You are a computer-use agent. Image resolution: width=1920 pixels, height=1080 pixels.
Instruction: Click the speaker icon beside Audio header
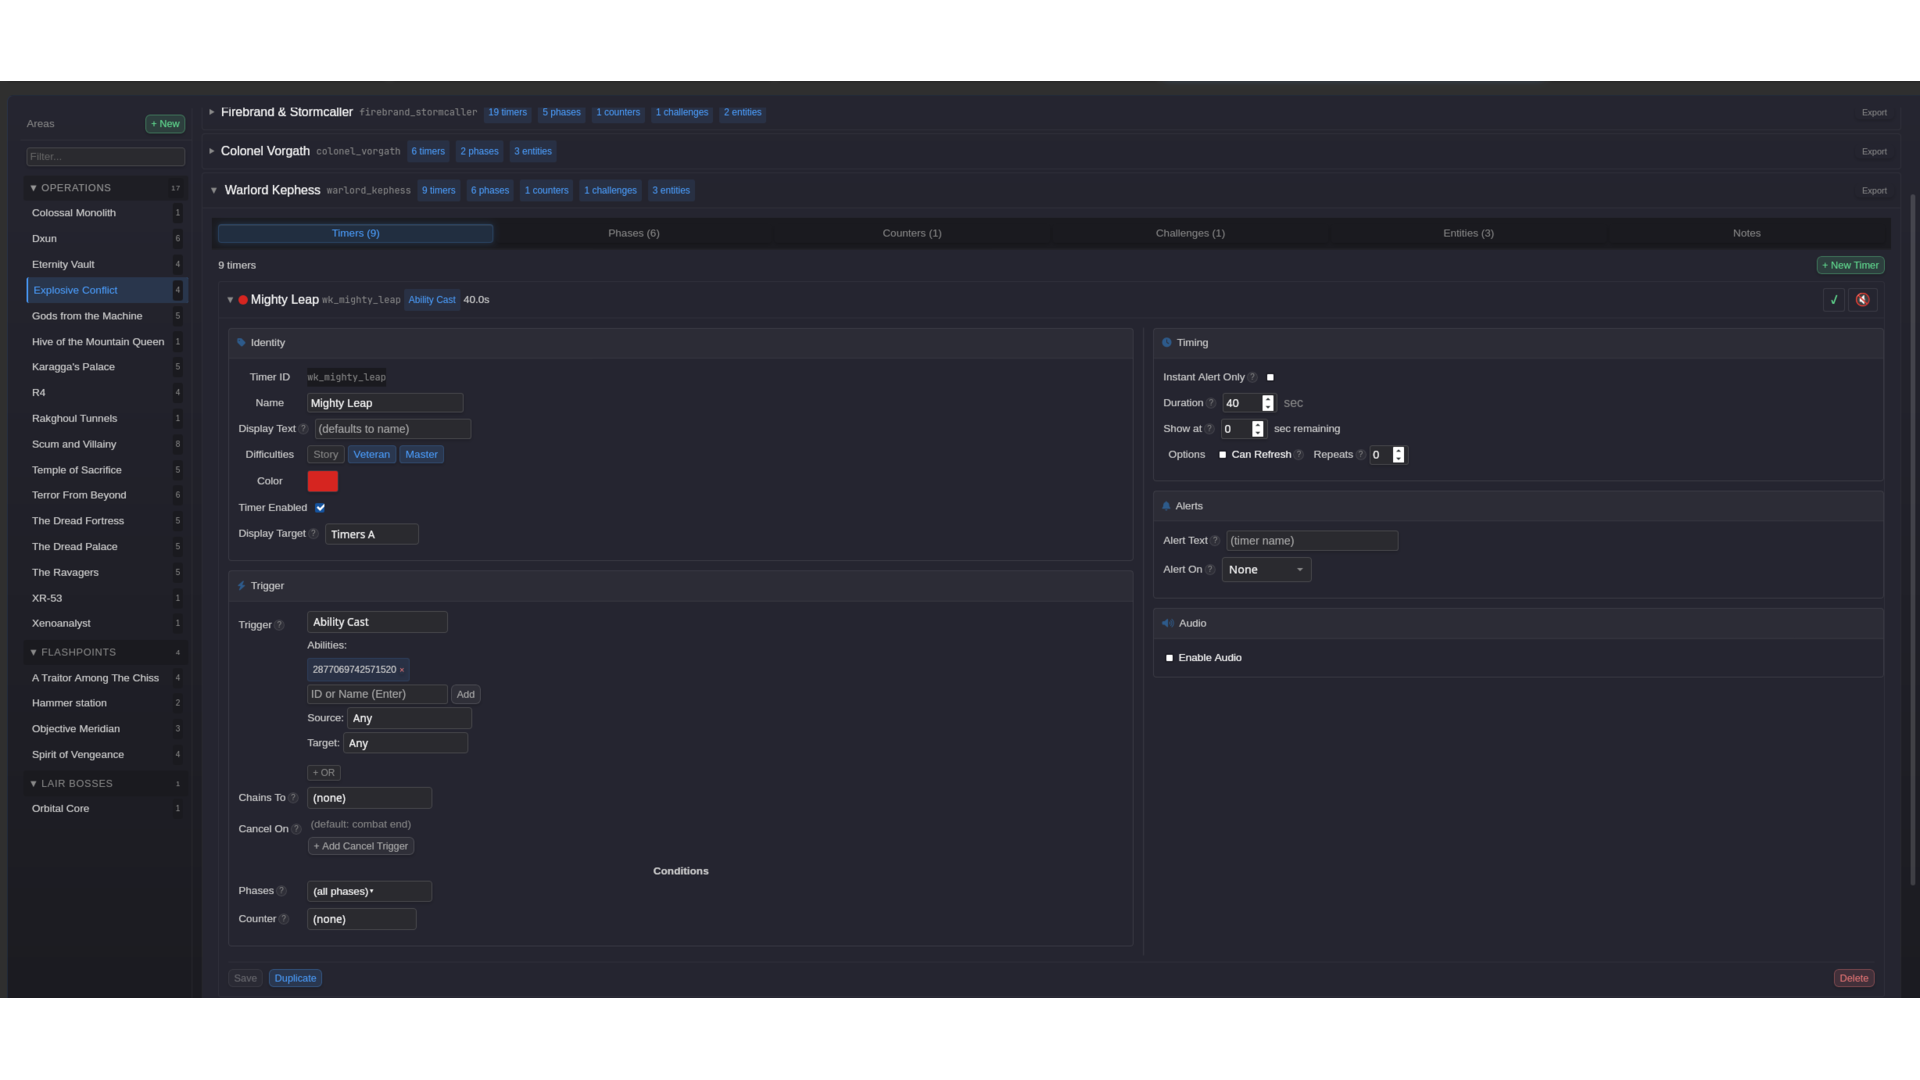click(x=1167, y=622)
